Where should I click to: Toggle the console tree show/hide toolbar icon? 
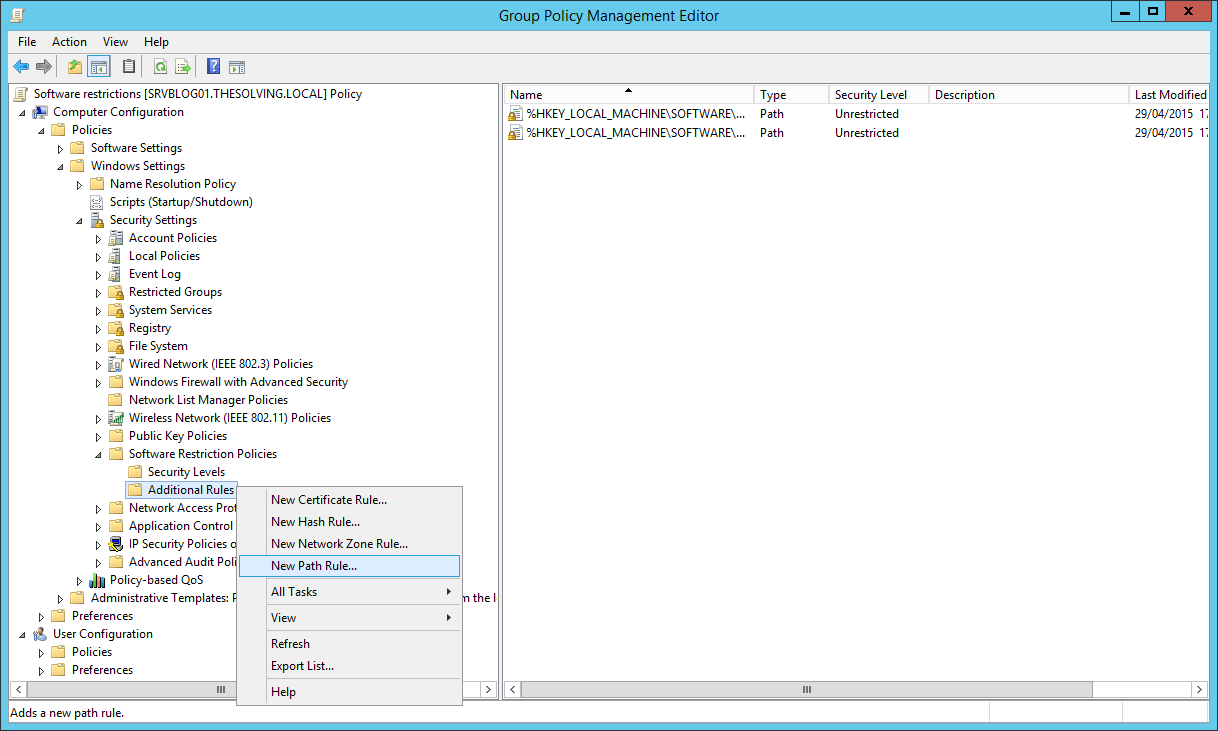97,66
